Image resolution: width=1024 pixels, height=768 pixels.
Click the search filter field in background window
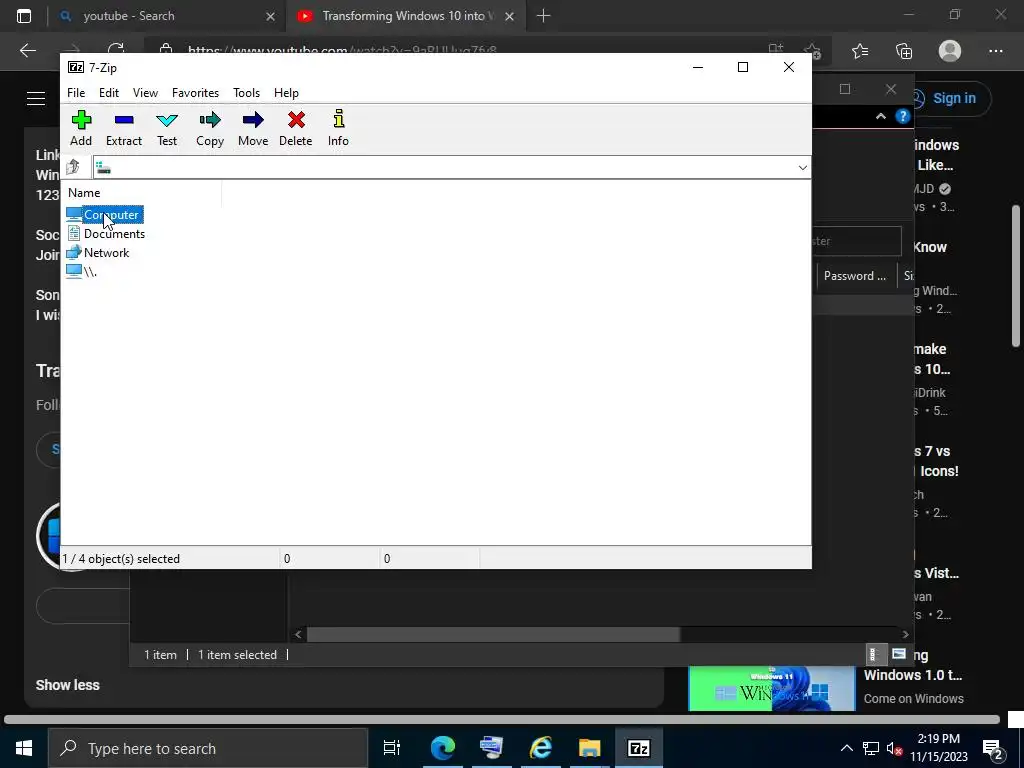[x=857, y=241]
